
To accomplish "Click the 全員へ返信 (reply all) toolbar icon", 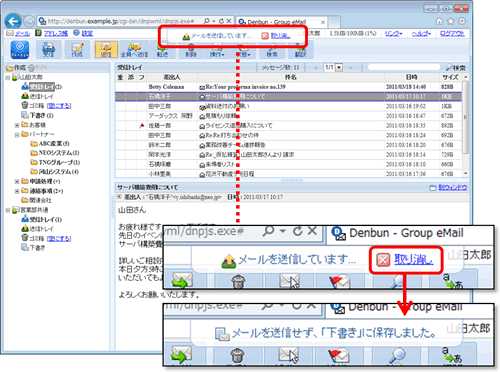I will [134, 50].
